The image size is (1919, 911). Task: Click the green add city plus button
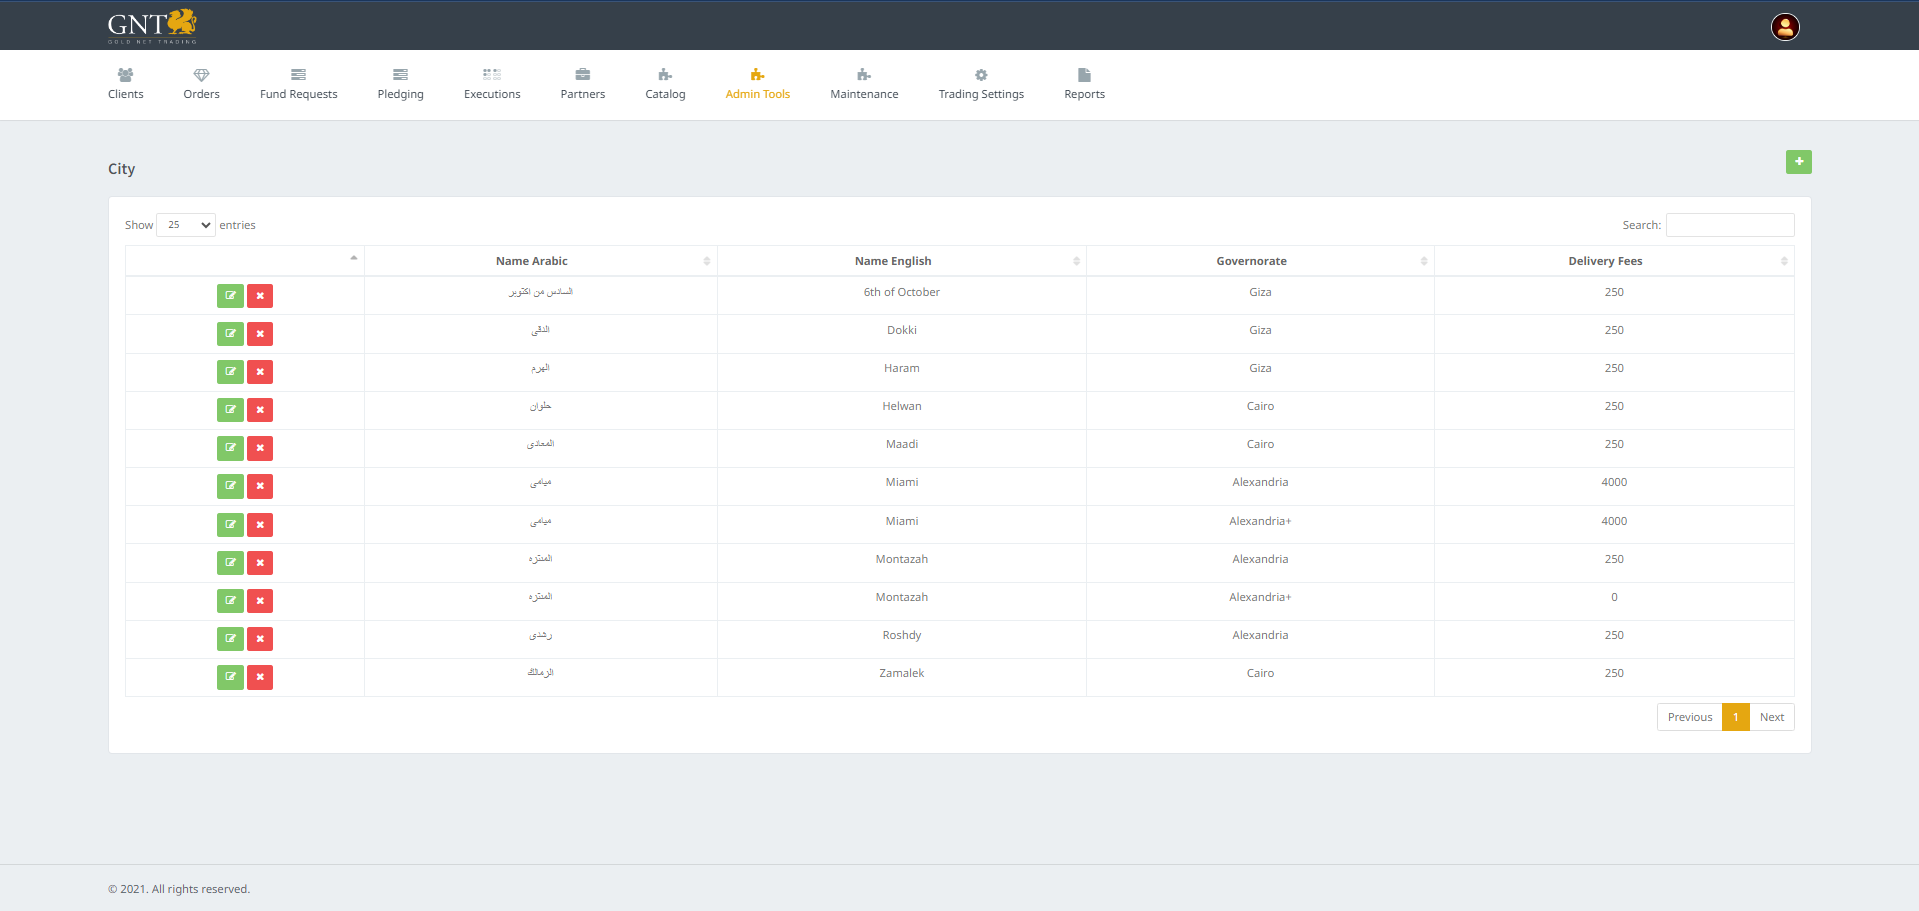tap(1798, 162)
